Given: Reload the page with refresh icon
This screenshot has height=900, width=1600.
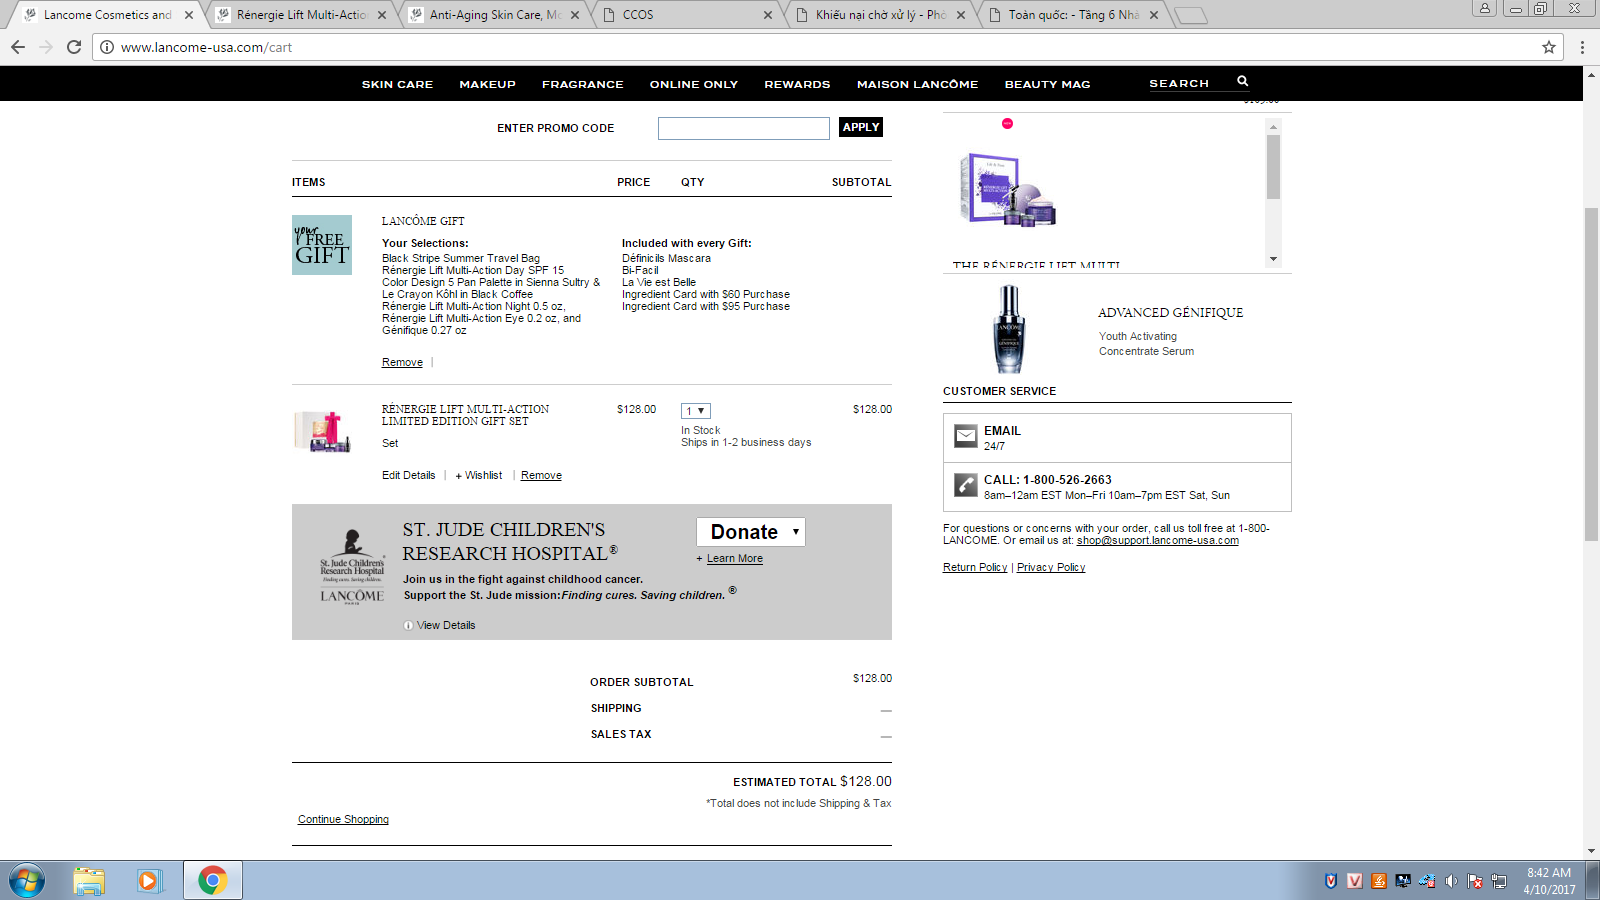Looking at the screenshot, I should pos(74,47).
